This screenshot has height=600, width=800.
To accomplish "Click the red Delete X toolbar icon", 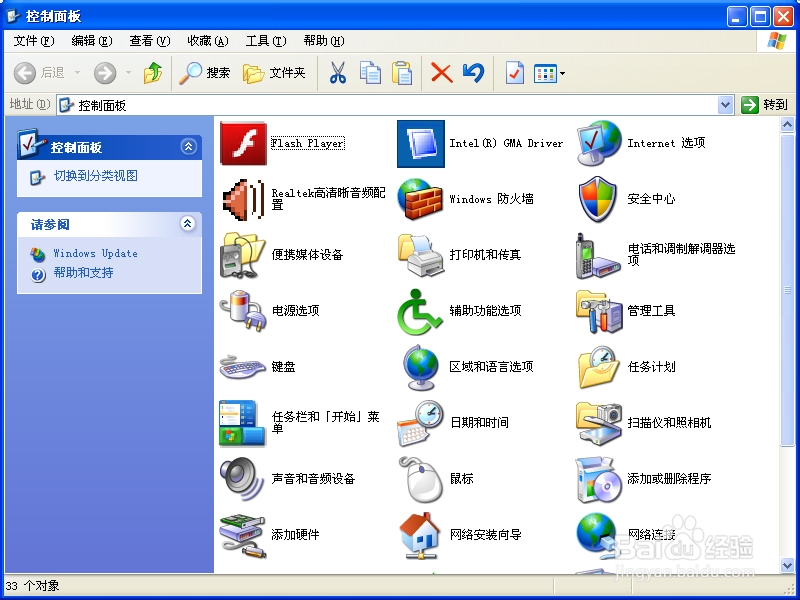I will click(x=442, y=73).
